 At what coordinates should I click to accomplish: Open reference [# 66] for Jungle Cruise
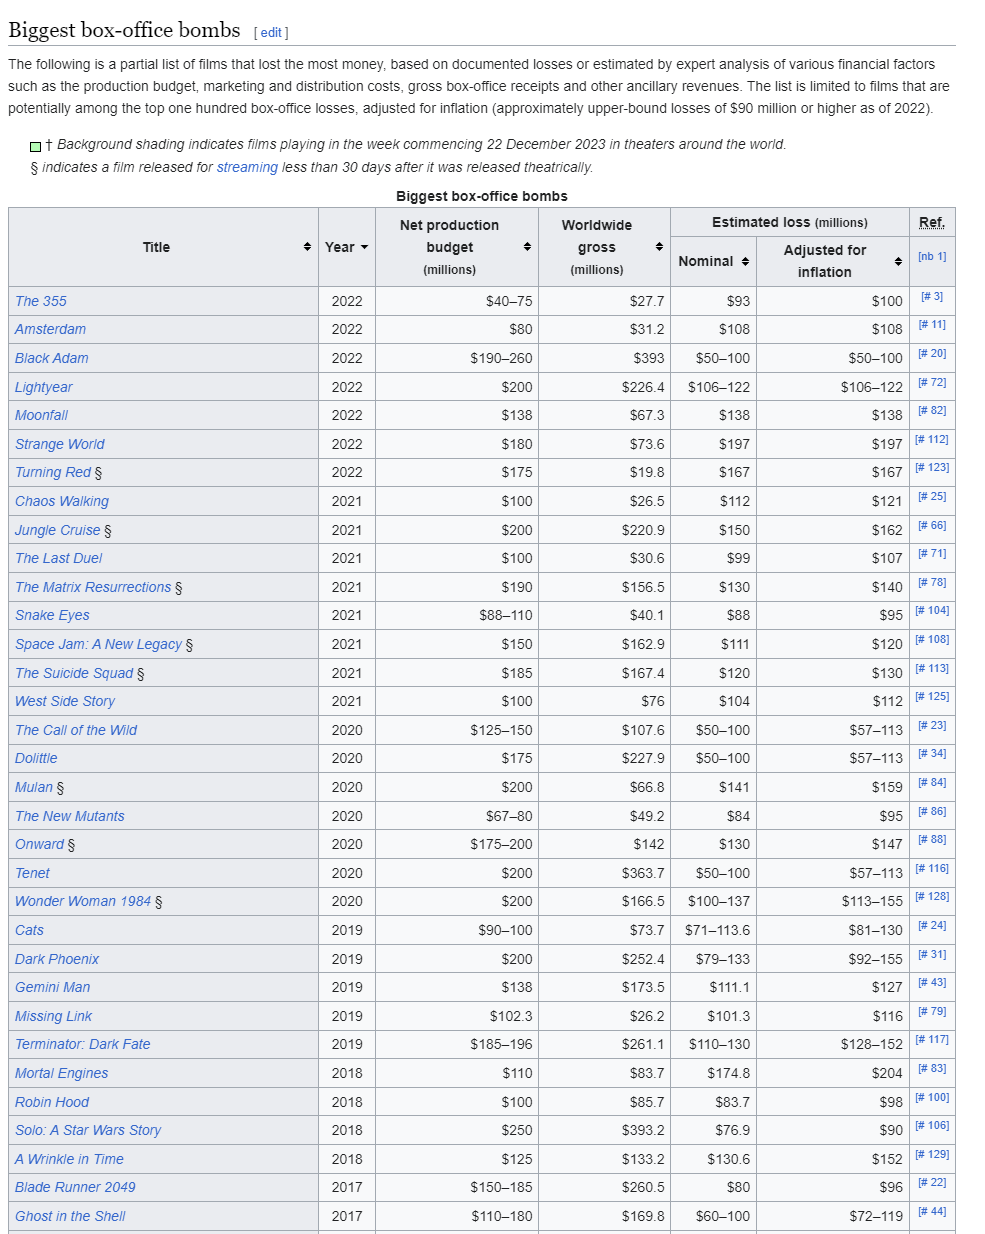click(x=932, y=526)
